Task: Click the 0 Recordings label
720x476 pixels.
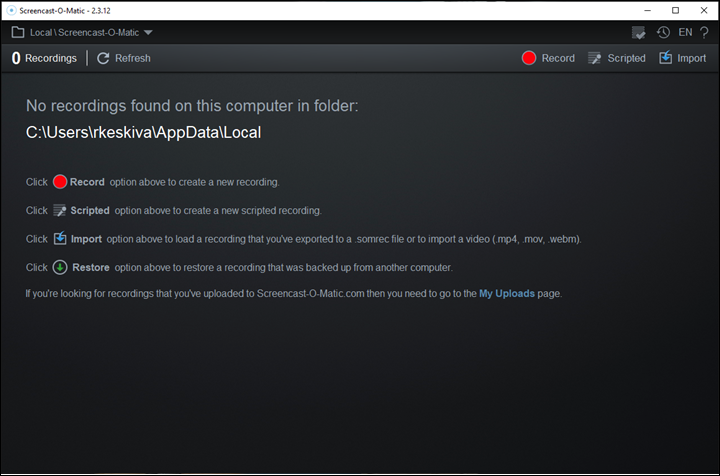Action: pyautogui.click(x=44, y=58)
